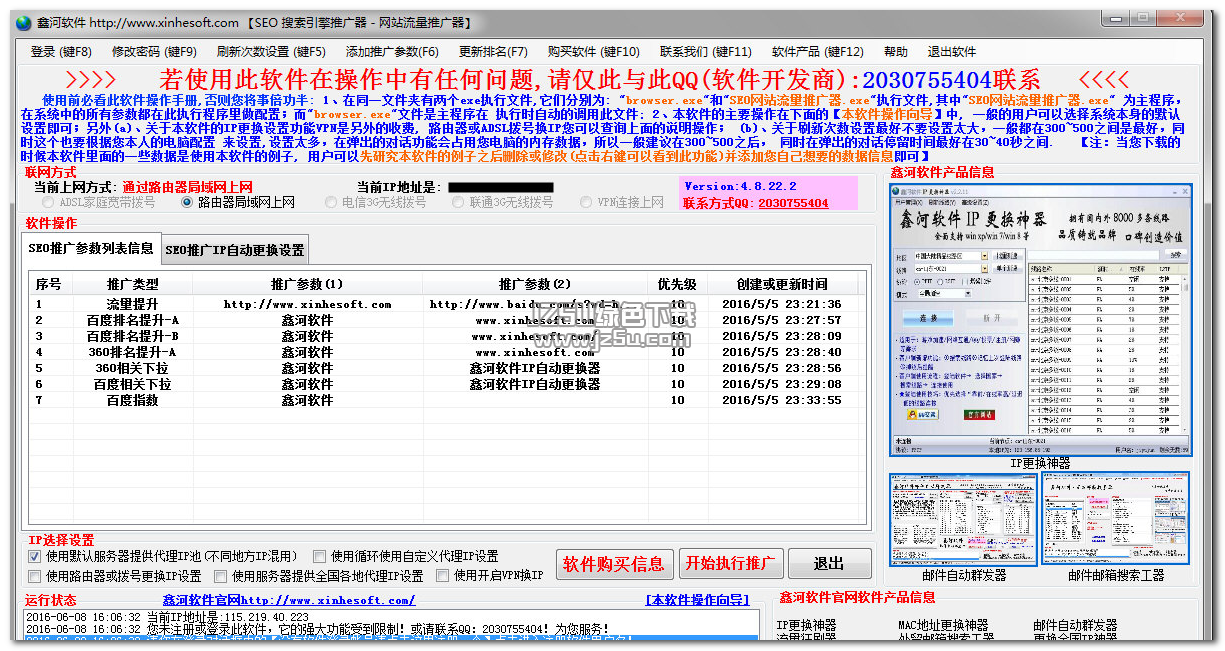Screen dimensions: 1225x651
Task: Click the 推广参数(1) column header
Action: [x=307, y=284]
